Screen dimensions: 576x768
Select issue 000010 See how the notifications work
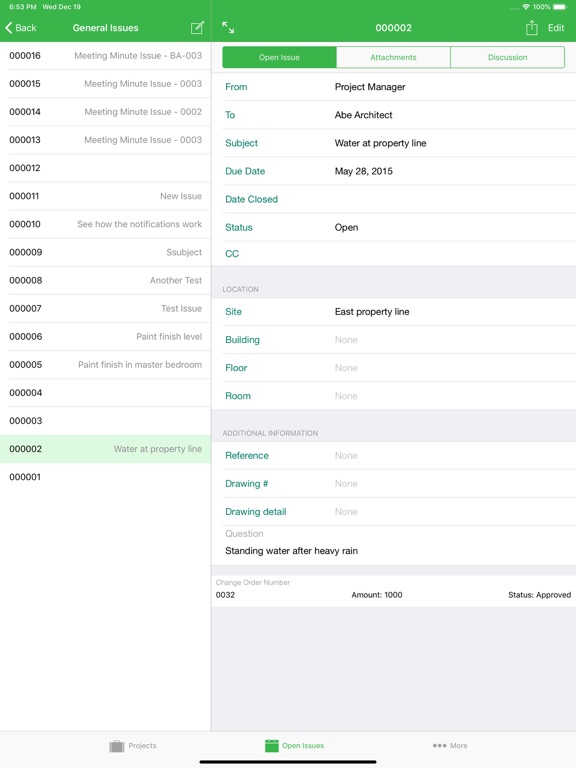105,224
